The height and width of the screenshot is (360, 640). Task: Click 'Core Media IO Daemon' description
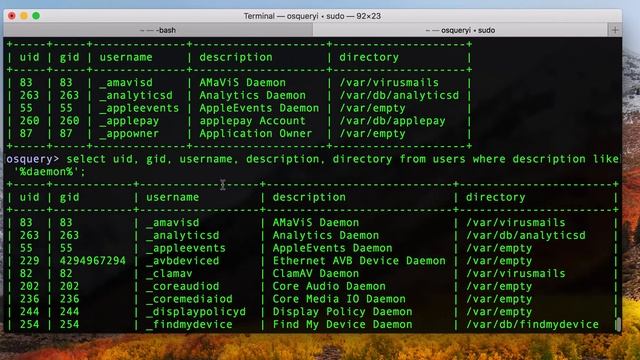(339, 299)
